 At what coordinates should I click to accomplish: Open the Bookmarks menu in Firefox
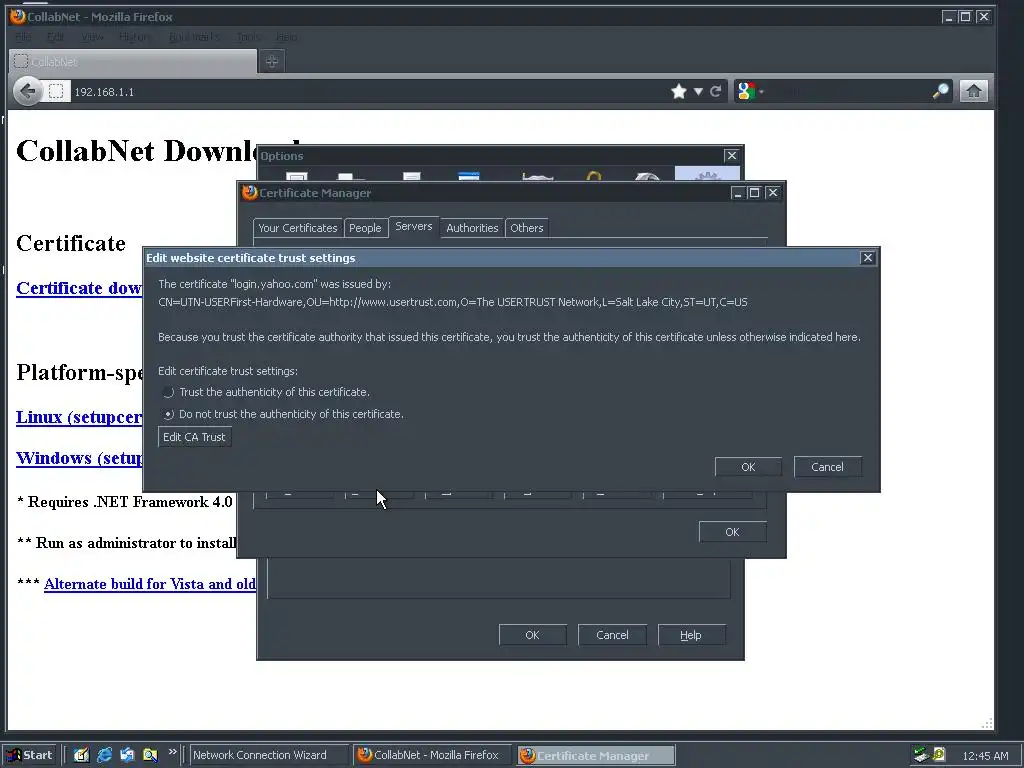[x=194, y=37]
